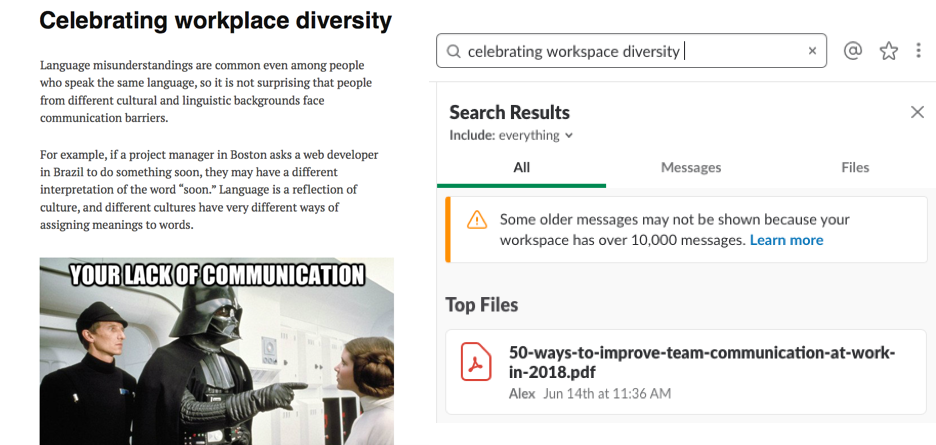Expand the Include: everything dropdown

click(511, 136)
